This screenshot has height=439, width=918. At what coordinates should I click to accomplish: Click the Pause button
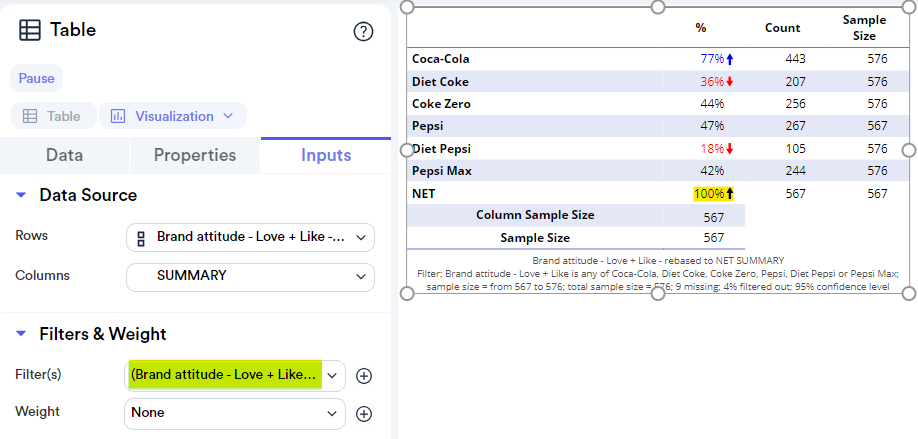click(x=36, y=78)
